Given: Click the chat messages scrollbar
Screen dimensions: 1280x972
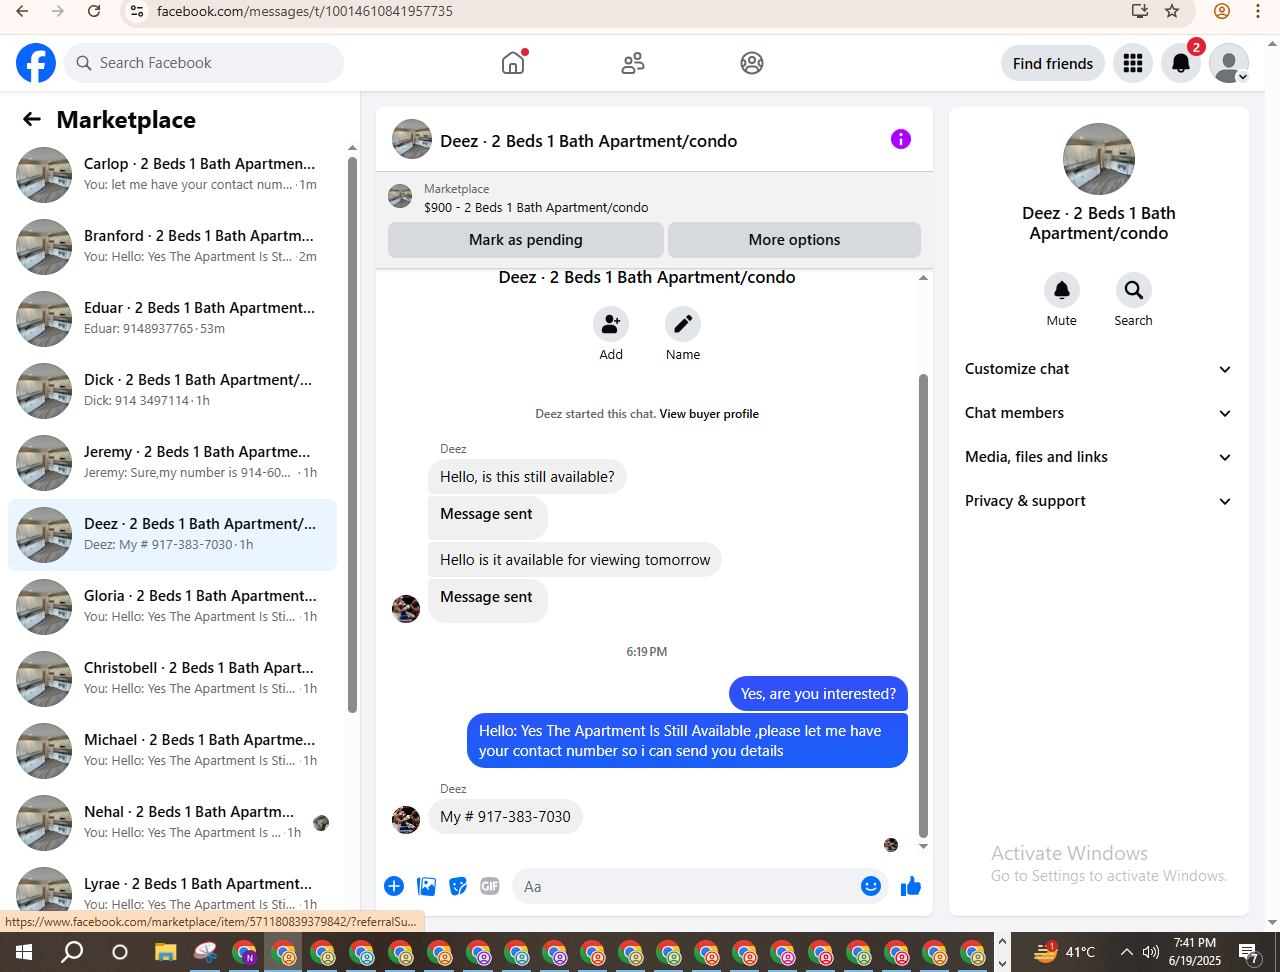Looking at the screenshot, I should [923, 606].
